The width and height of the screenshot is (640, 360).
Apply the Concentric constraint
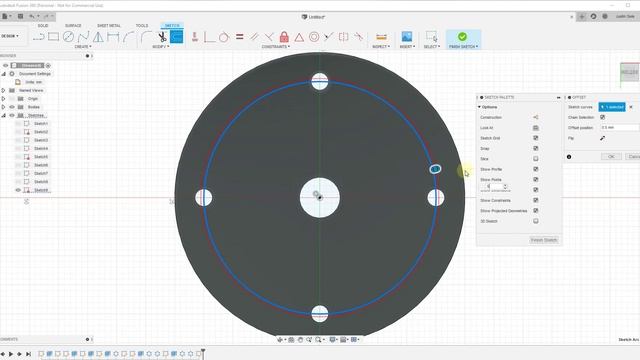pyautogui.click(x=314, y=37)
